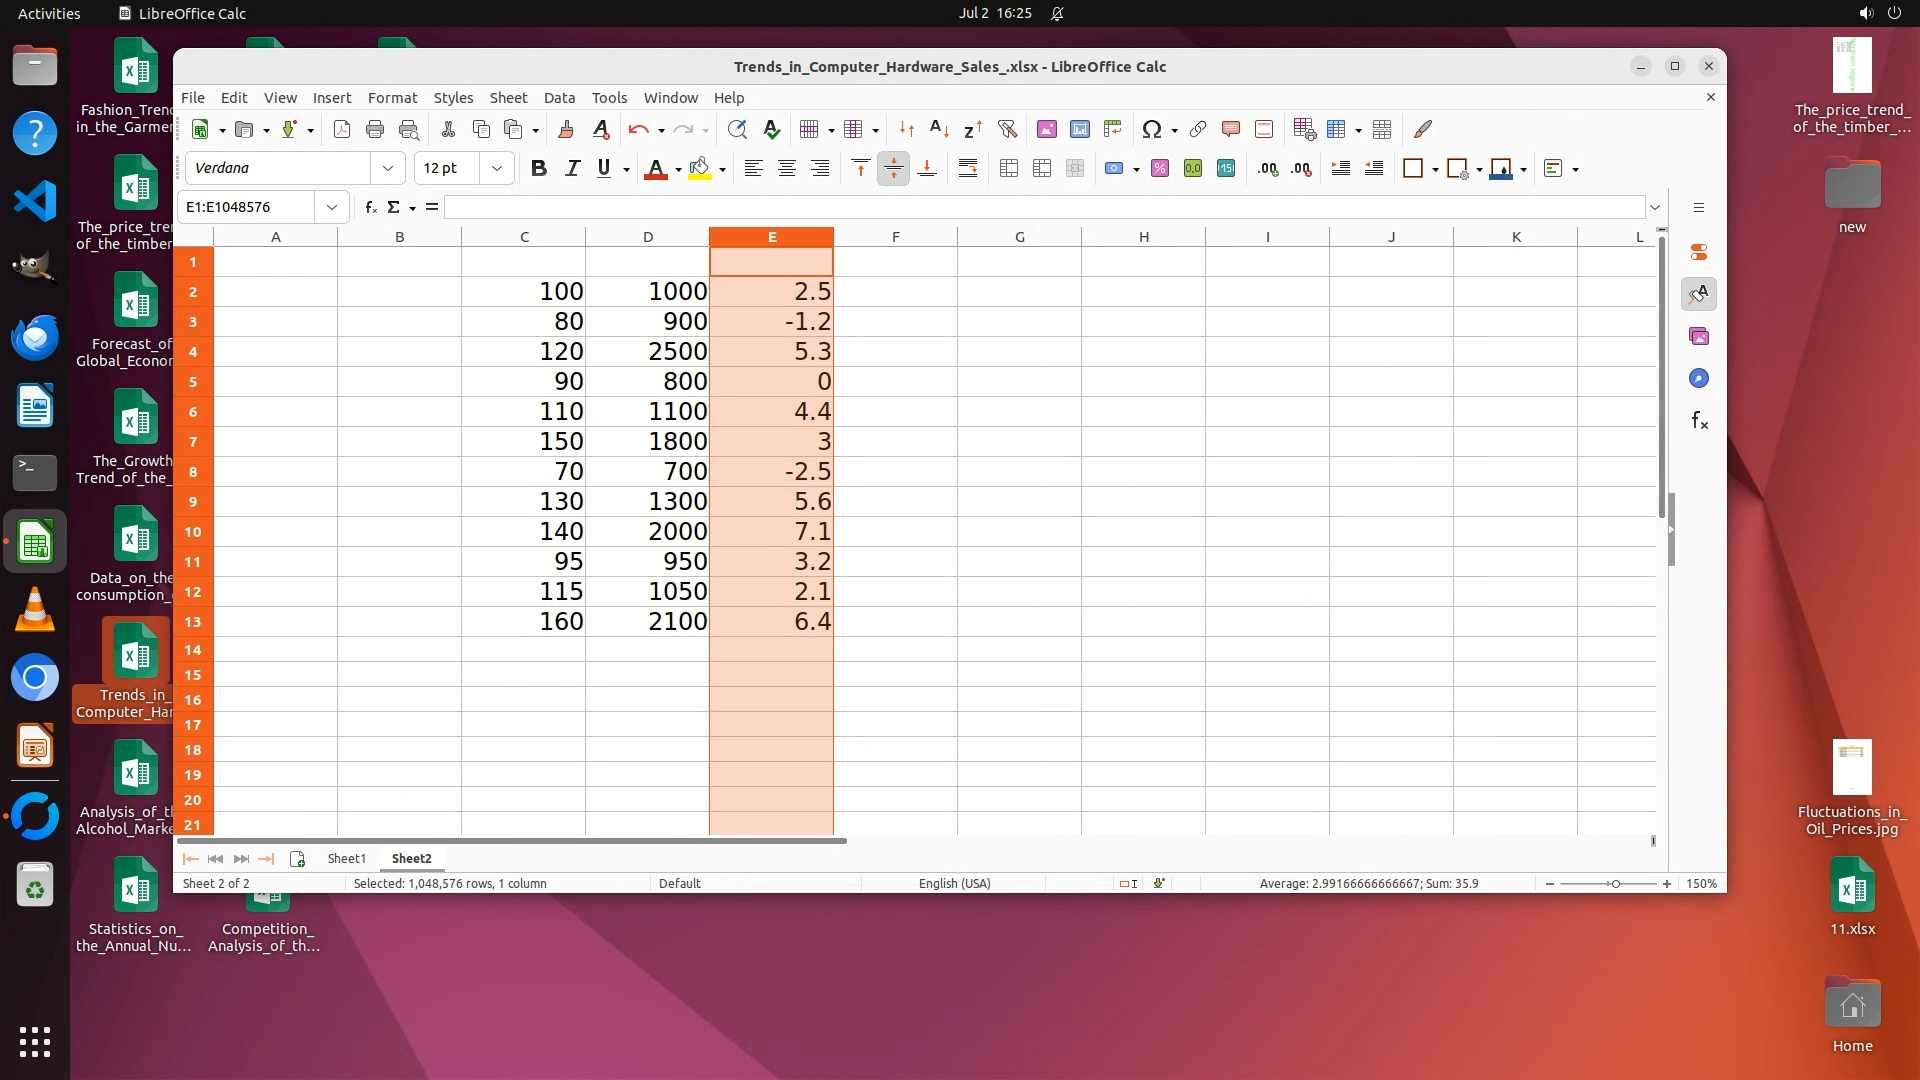Open the Data menu
1920x1080 pixels.
559,97
